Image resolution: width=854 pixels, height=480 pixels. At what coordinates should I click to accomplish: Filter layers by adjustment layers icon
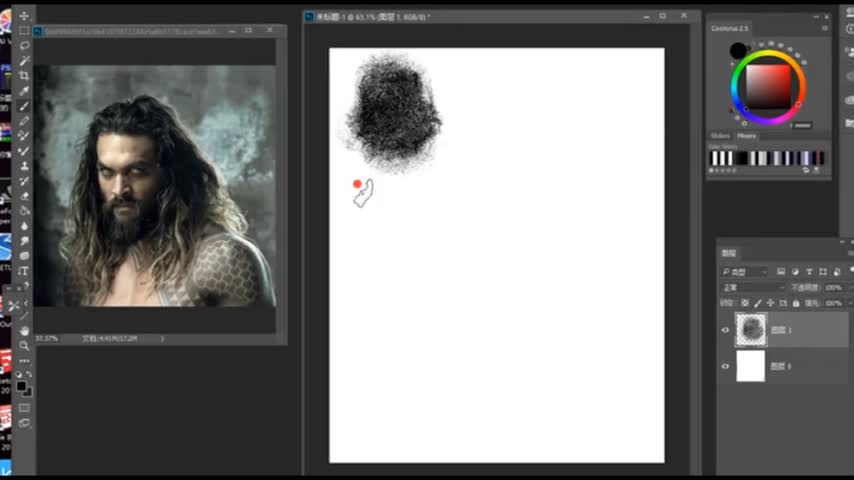795,271
